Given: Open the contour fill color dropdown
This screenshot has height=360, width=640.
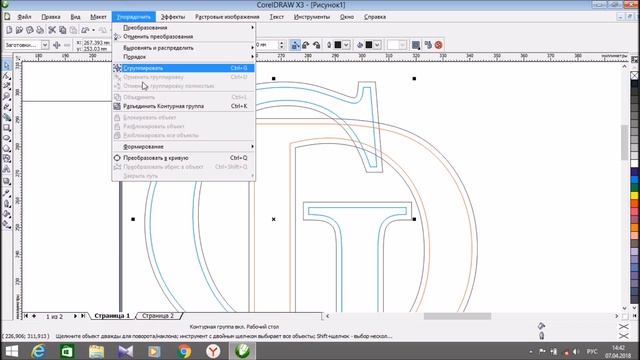Looking at the screenshot, I should click(377, 45).
